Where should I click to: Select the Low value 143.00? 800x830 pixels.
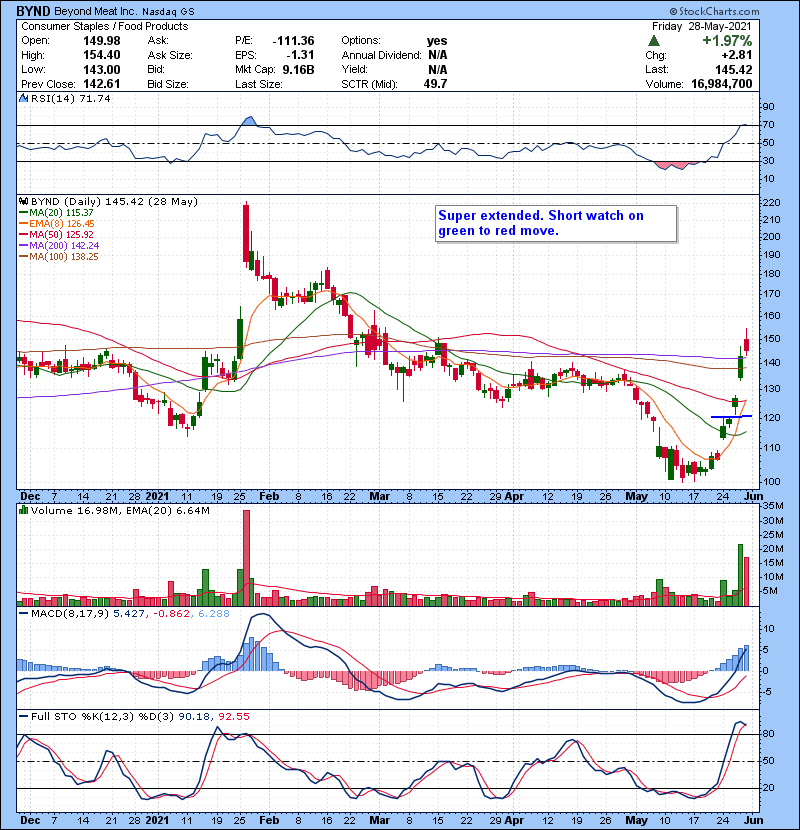point(102,69)
